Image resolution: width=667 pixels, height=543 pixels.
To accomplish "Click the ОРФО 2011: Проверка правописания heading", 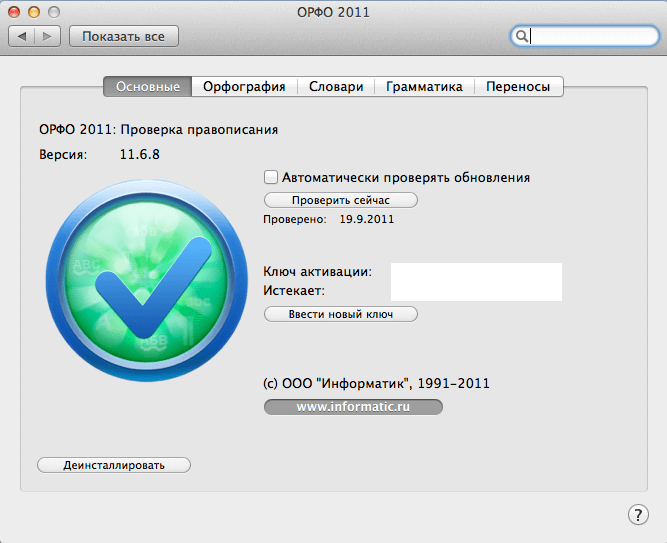I will (x=159, y=129).
